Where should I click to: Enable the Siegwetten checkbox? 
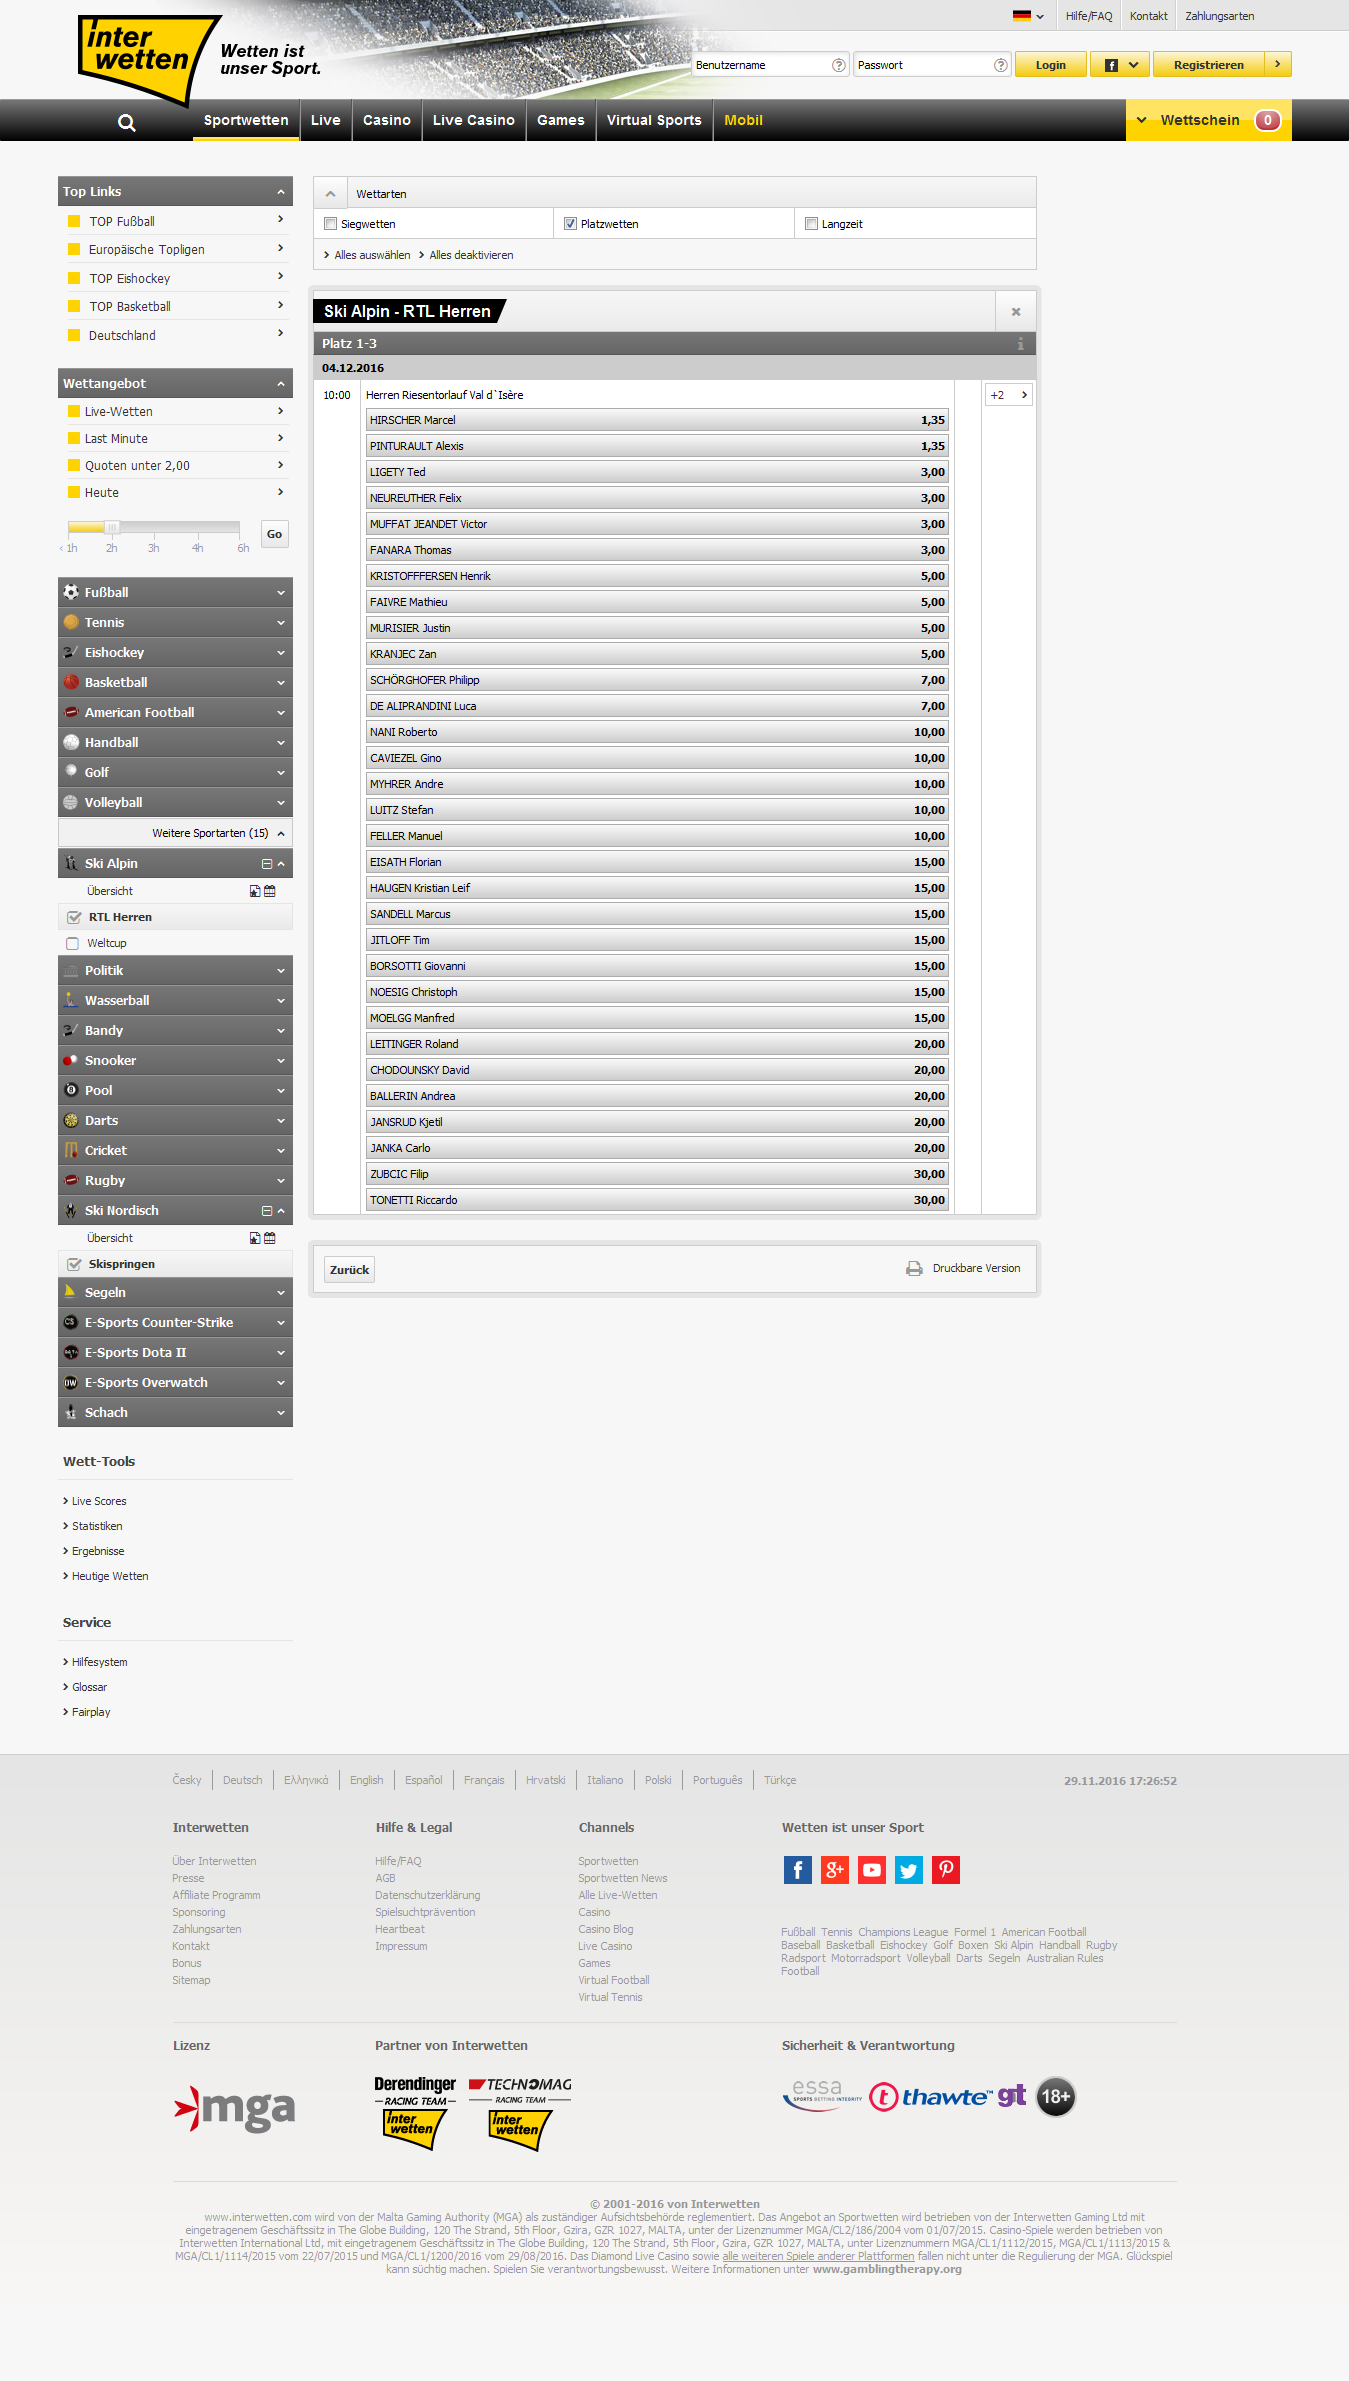330,224
